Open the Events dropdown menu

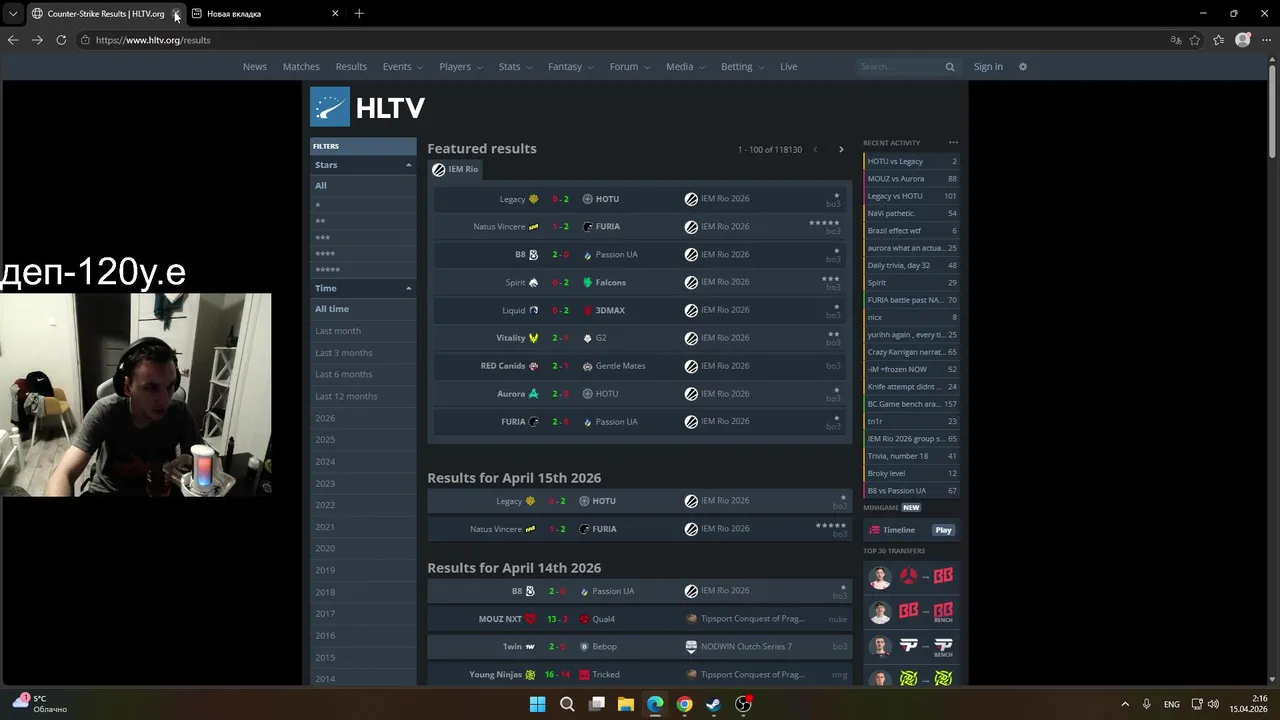(x=403, y=67)
